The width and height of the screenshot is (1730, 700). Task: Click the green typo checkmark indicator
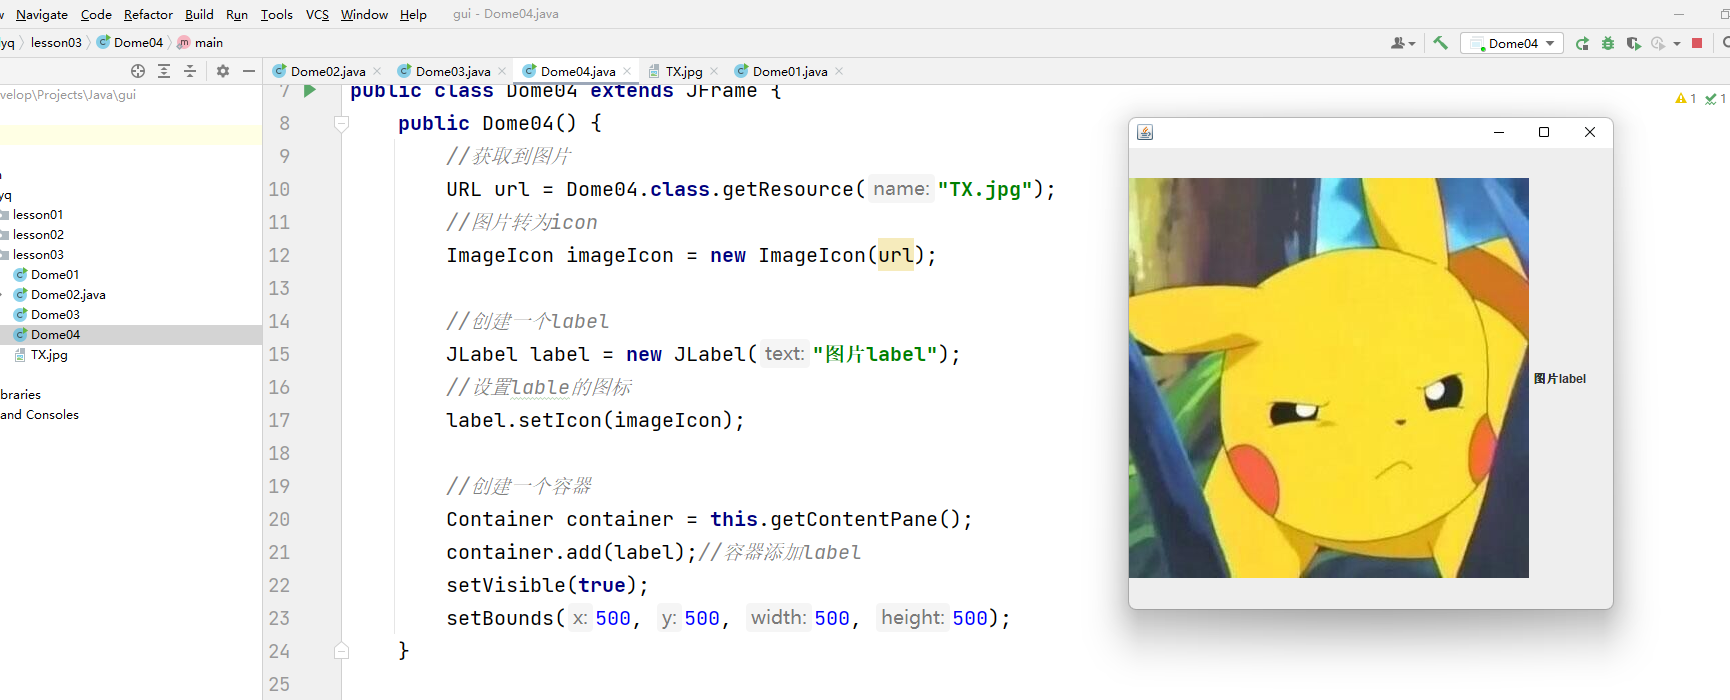[1716, 98]
